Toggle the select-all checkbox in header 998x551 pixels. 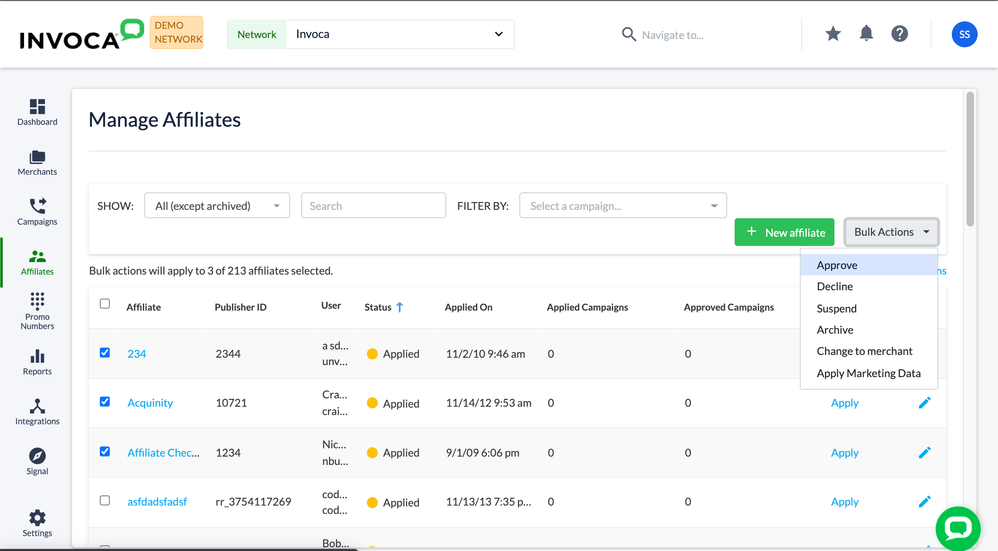[105, 304]
